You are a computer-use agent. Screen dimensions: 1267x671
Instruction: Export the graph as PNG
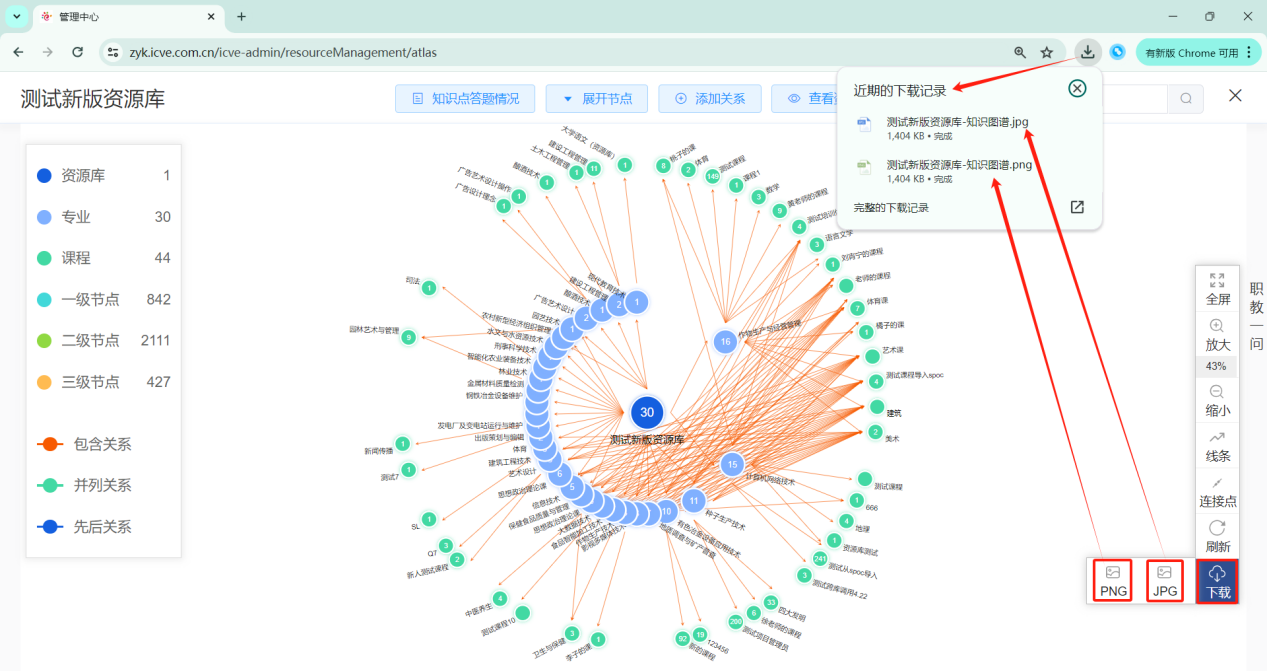pos(1113,581)
